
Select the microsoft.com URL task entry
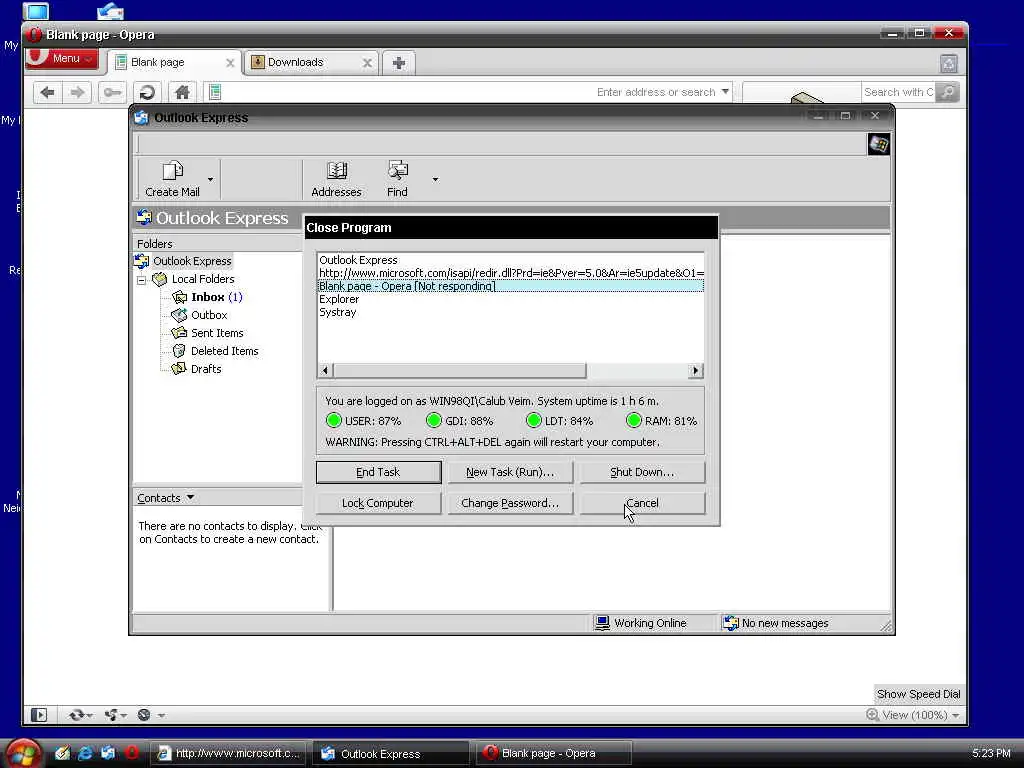coord(511,273)
